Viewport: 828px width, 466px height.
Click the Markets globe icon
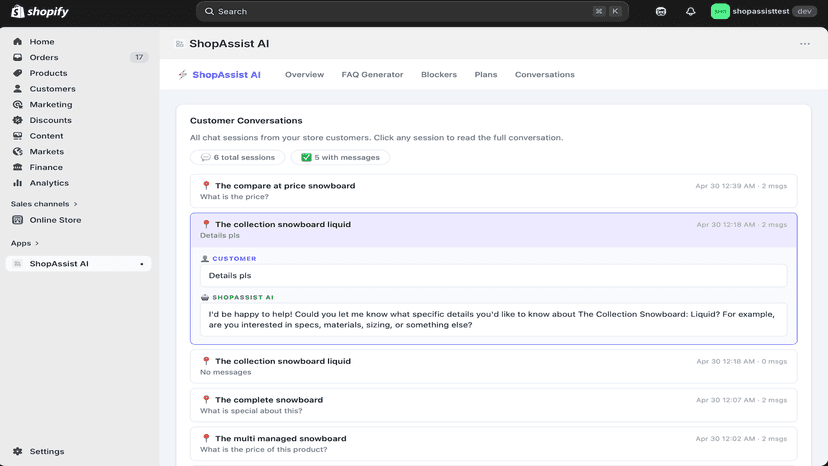pyautogui.click(x=17, y=152)
